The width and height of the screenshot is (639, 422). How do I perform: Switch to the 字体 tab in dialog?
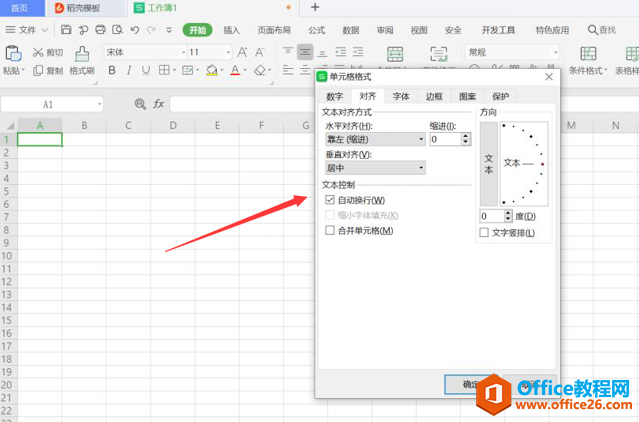[x=401, y=97]
